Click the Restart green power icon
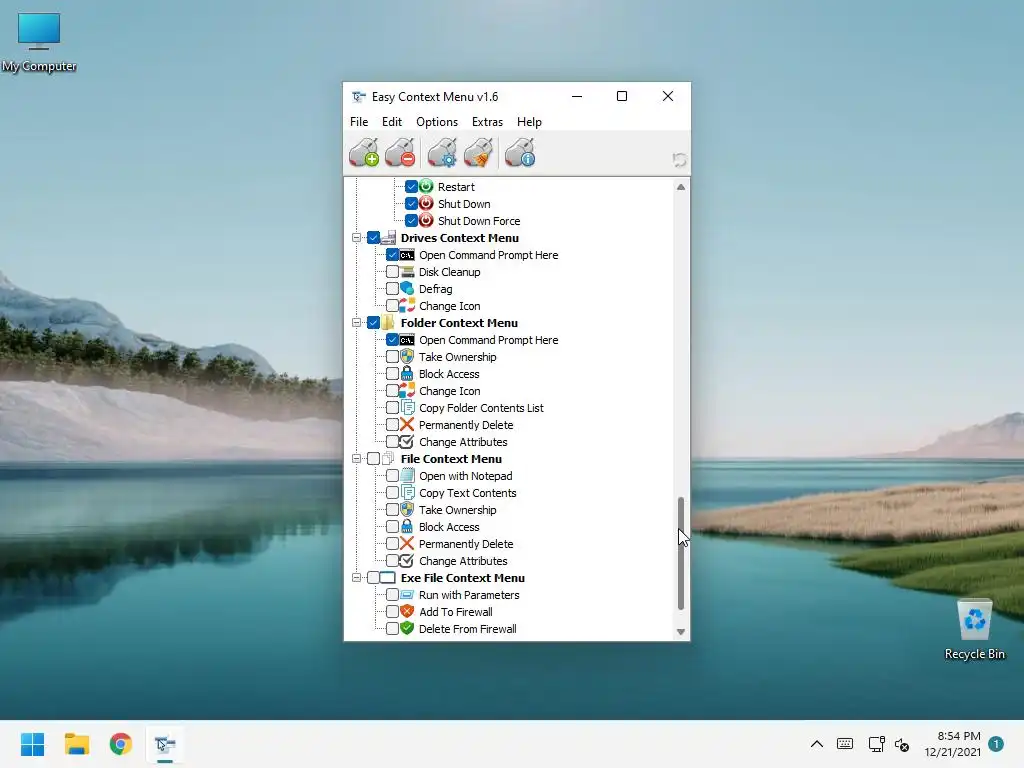Screen dimensions: 1024x768 point(426,186)
